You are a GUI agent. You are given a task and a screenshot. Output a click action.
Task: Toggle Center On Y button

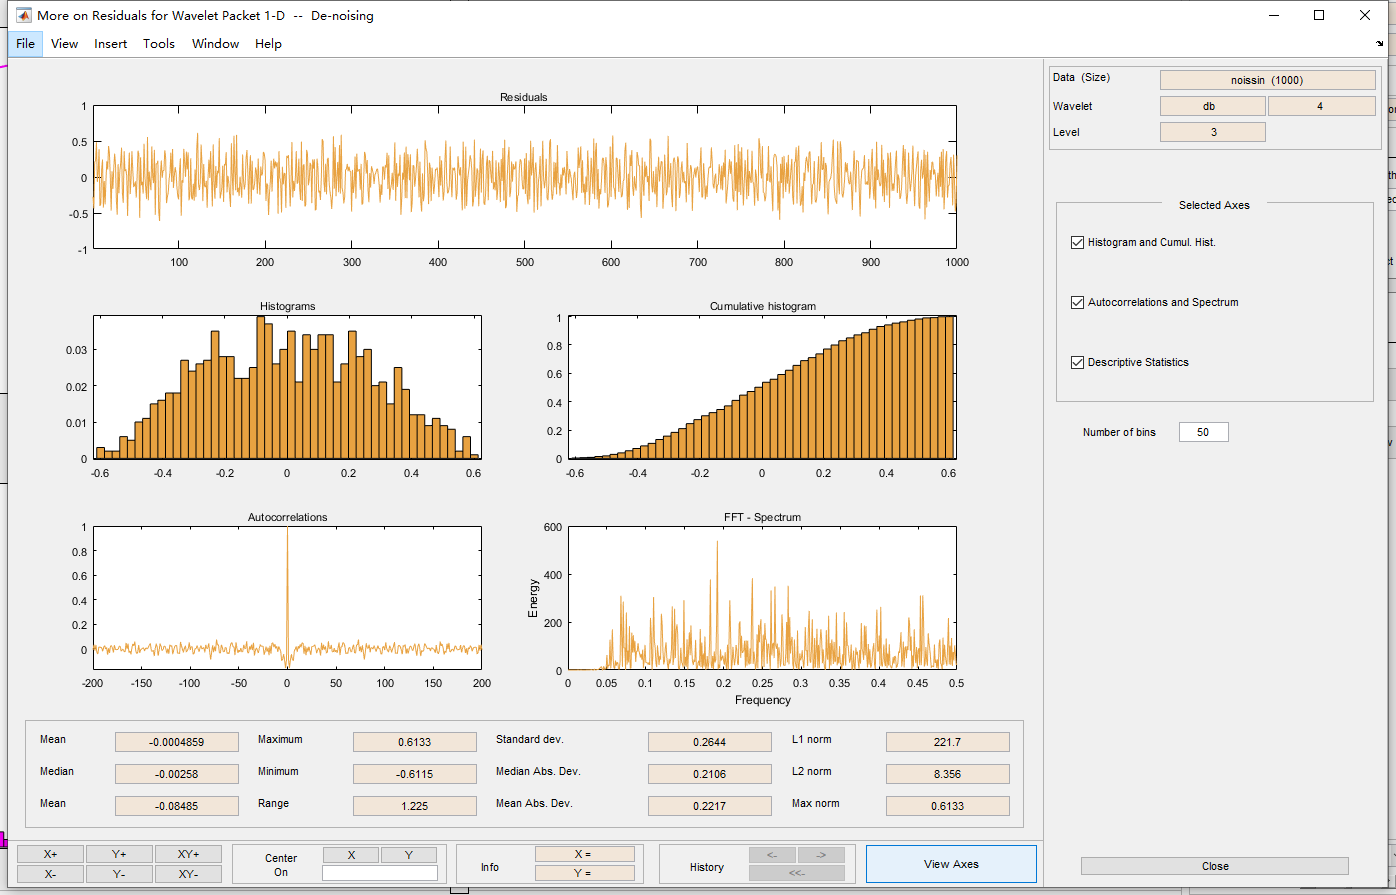pos(409,855)
